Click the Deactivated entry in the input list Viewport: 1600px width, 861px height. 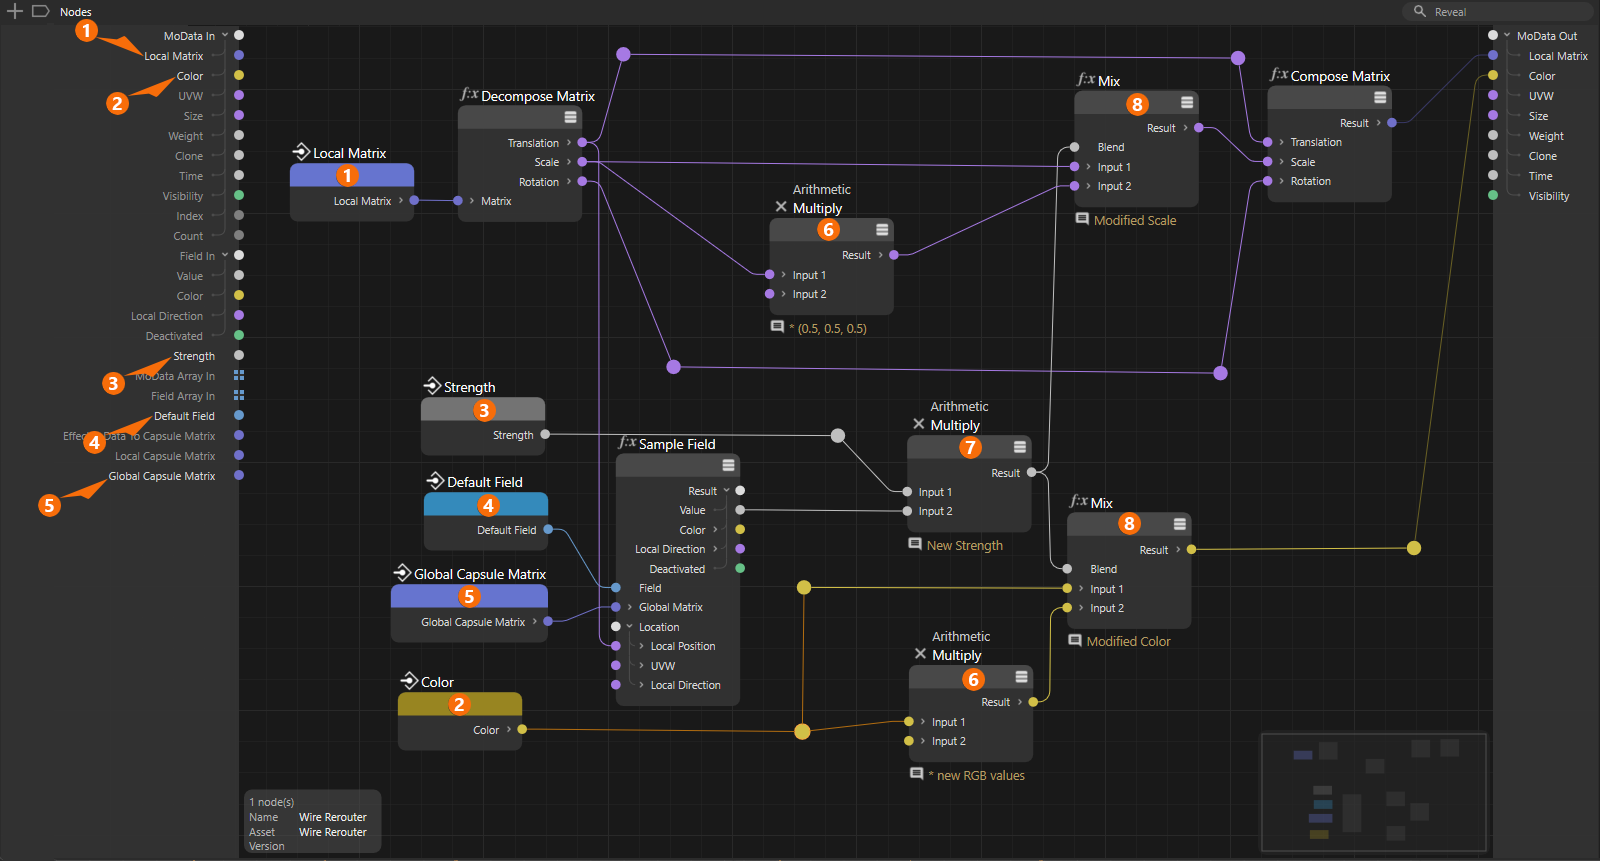point(174,336)
